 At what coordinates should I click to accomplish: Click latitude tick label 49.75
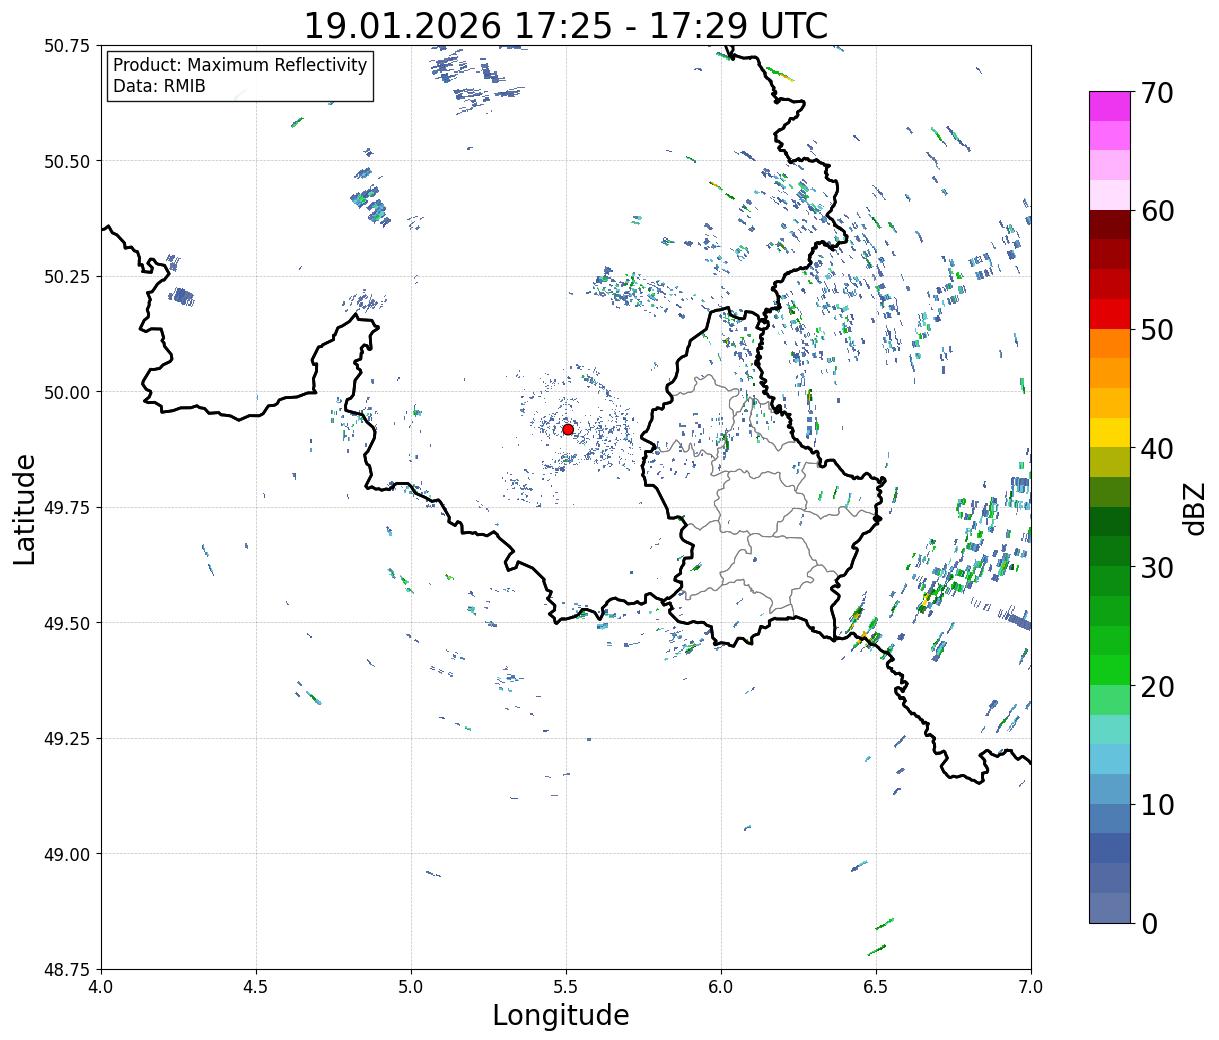tap(67, 508)
